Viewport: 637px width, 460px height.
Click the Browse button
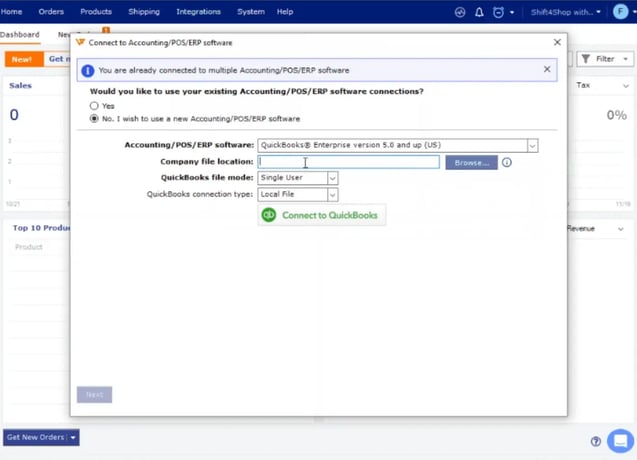click(x=471, y=163)
